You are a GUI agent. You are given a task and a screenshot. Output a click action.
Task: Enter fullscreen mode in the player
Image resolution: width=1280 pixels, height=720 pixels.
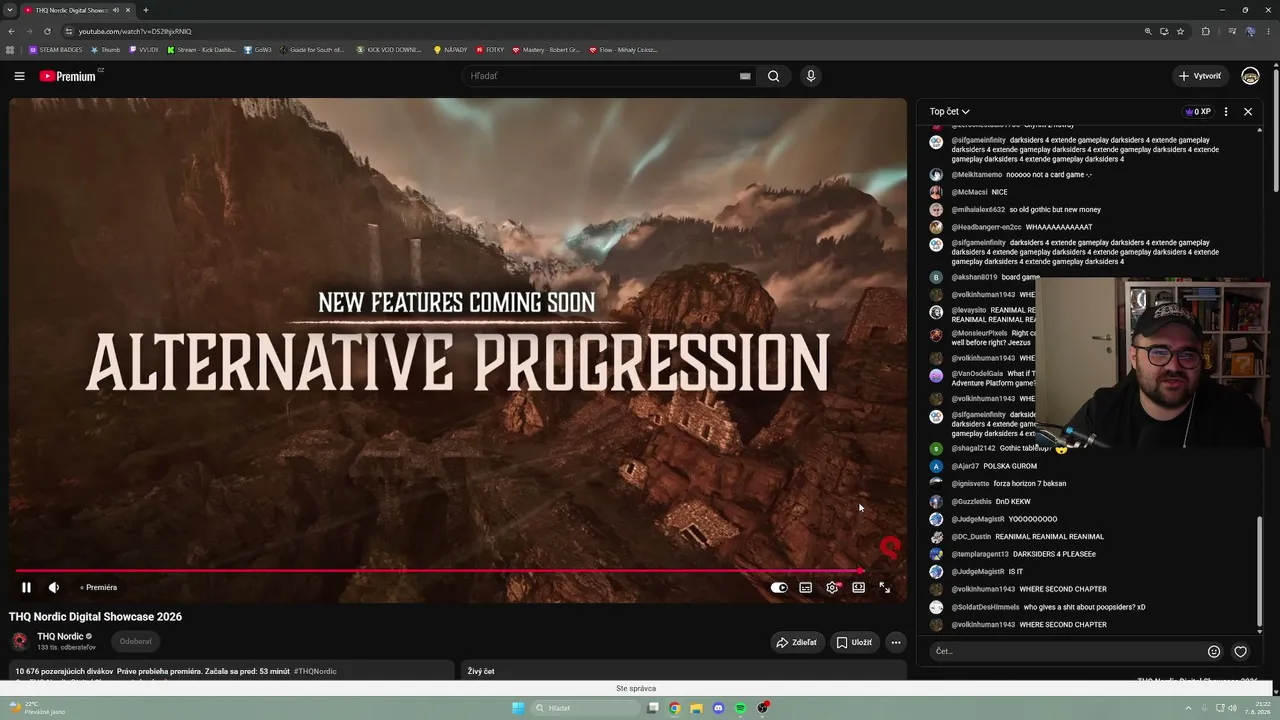pyautogui.click(x=885, y=588)
